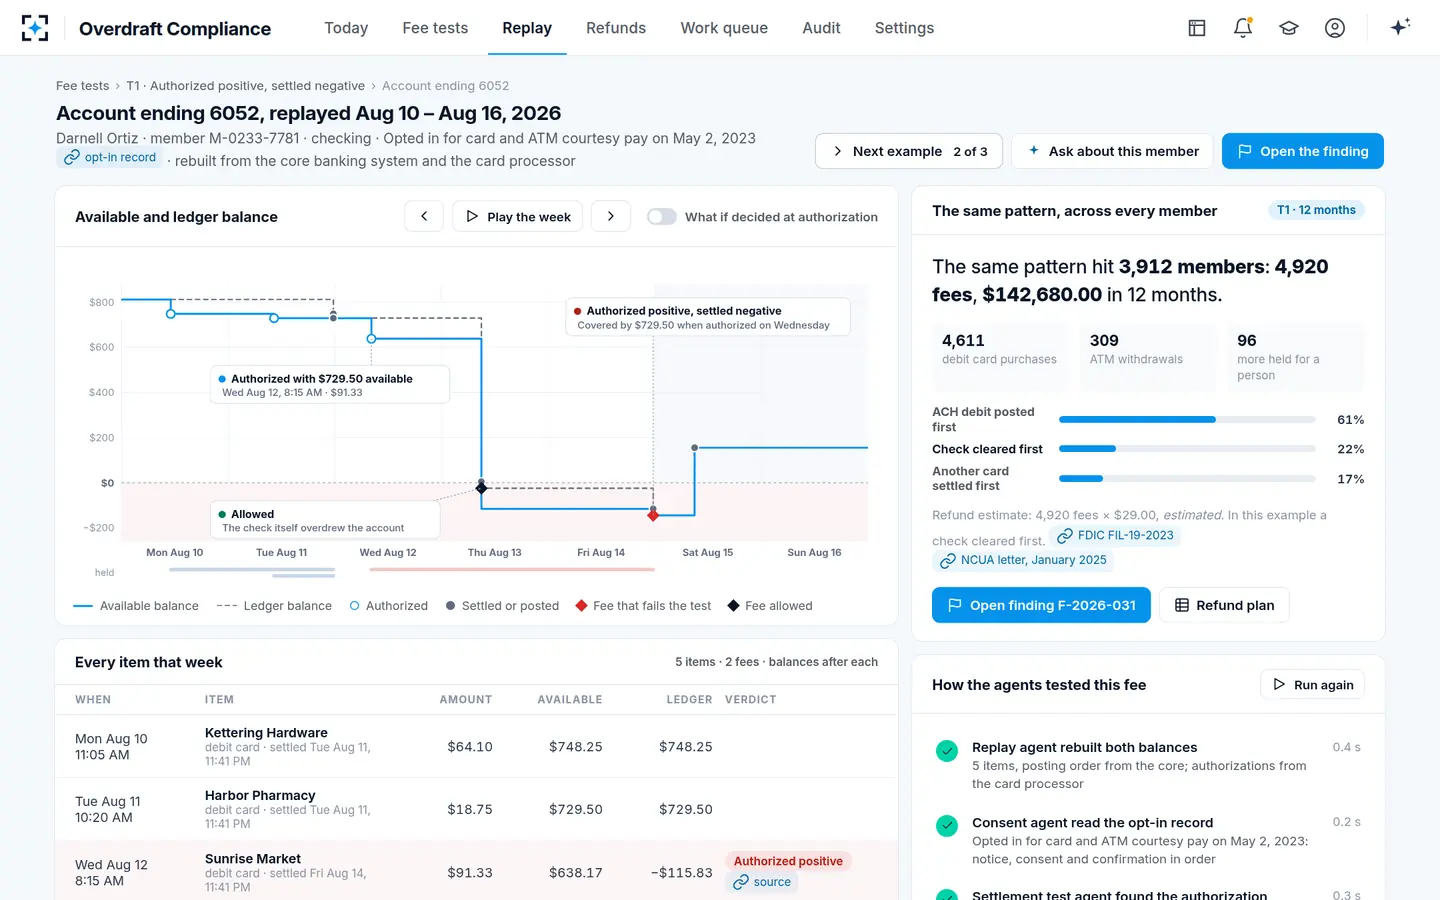Go to Next example 2 of 3

pyautogui.click(x=910, y=151)
